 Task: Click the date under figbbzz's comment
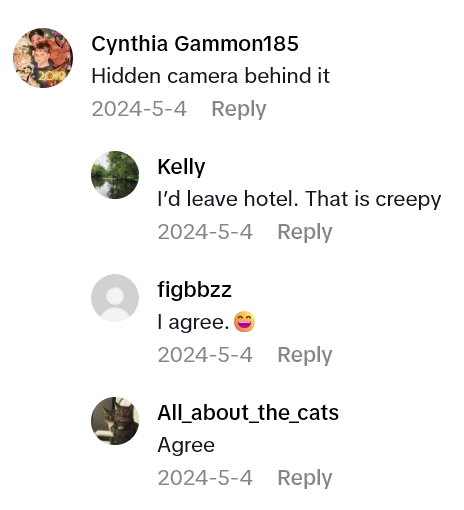coord(205,355)
